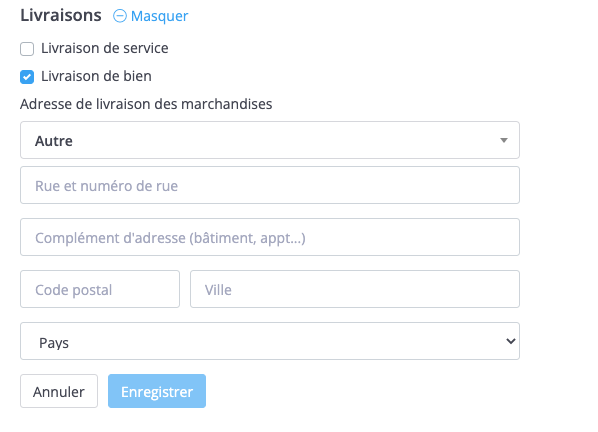Click the empty box icon of Livraison de service
This screenshot has width=598, height=432.
[27, 49]
